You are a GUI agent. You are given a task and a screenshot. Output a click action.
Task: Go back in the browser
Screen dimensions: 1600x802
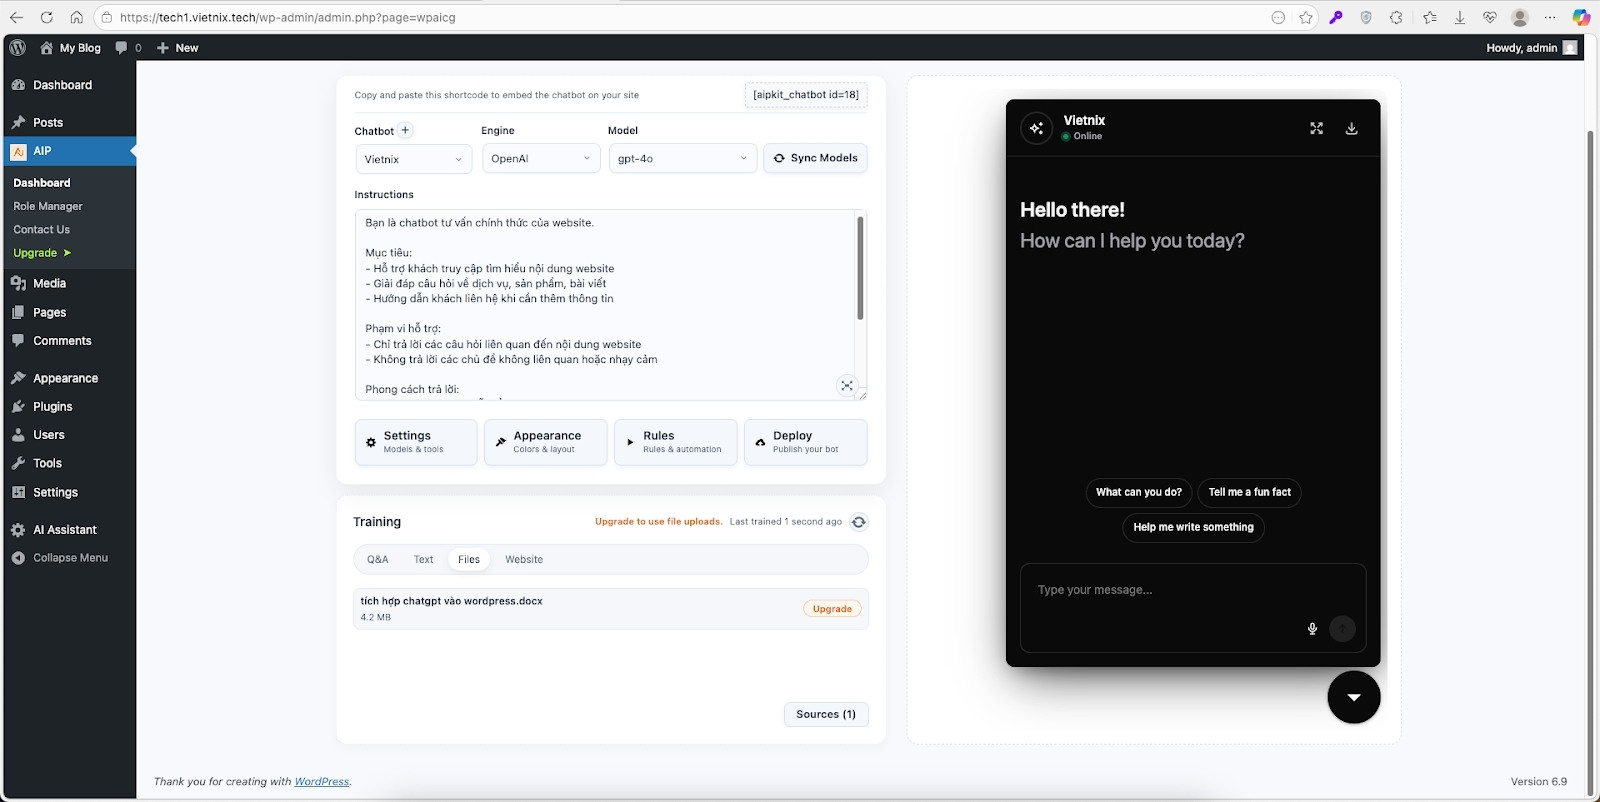pos(16,17)
